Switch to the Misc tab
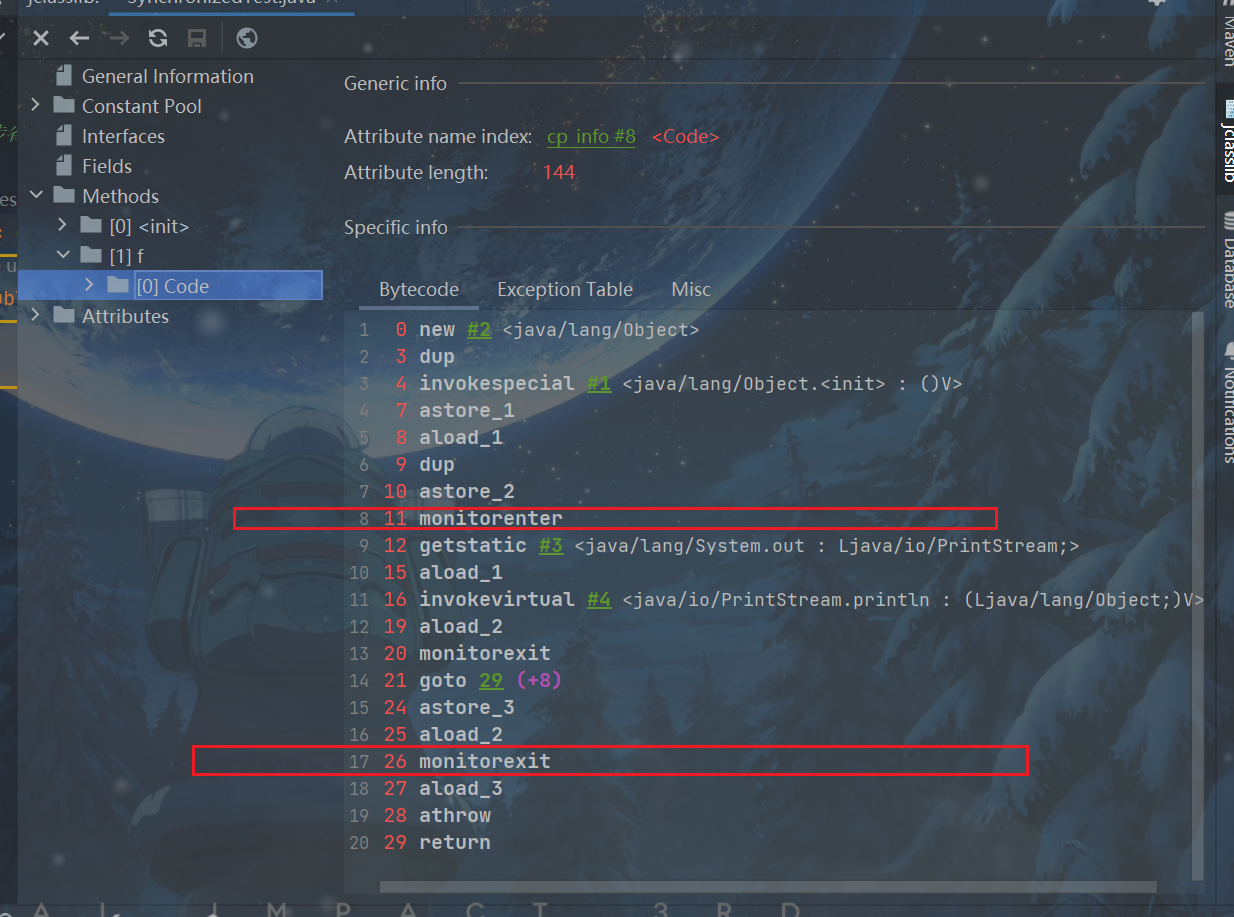This screenshot has height=917, width=1234. tap(690, 289)
